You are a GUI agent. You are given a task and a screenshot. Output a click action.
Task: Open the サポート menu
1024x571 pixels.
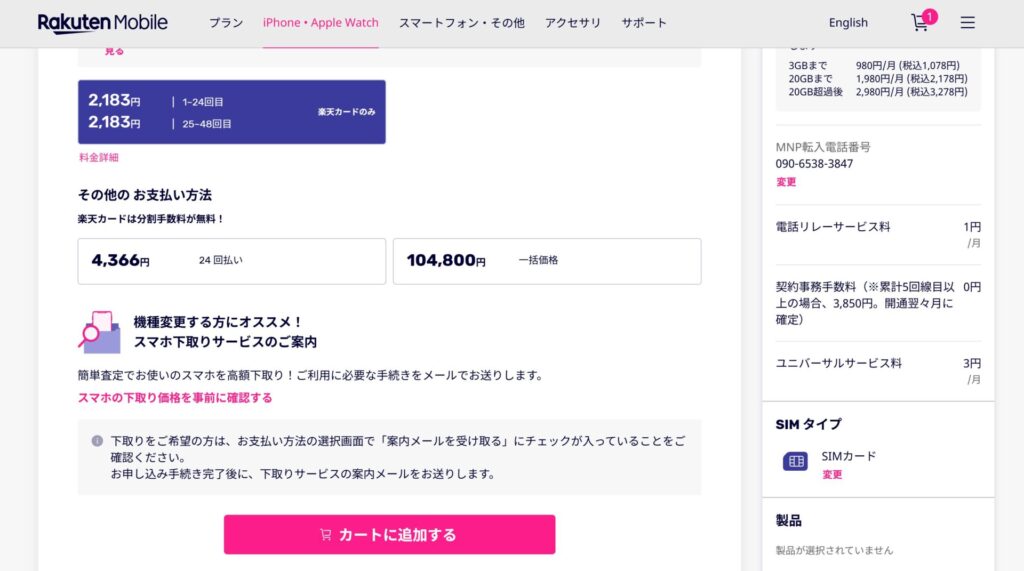[x=644, y=23]
